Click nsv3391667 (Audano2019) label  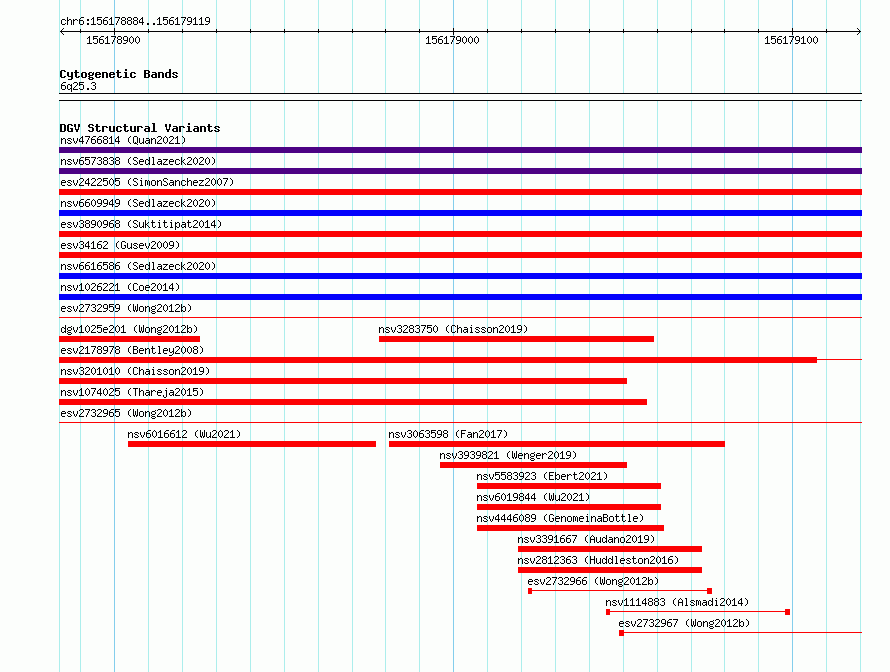coord(586,539)
